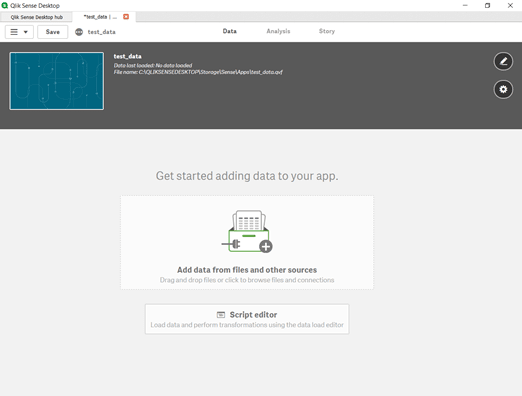Open the navigation hamburger menu
Image resolution: width=522 pixels, height=396 pixels.
click(x=19, y=32)
